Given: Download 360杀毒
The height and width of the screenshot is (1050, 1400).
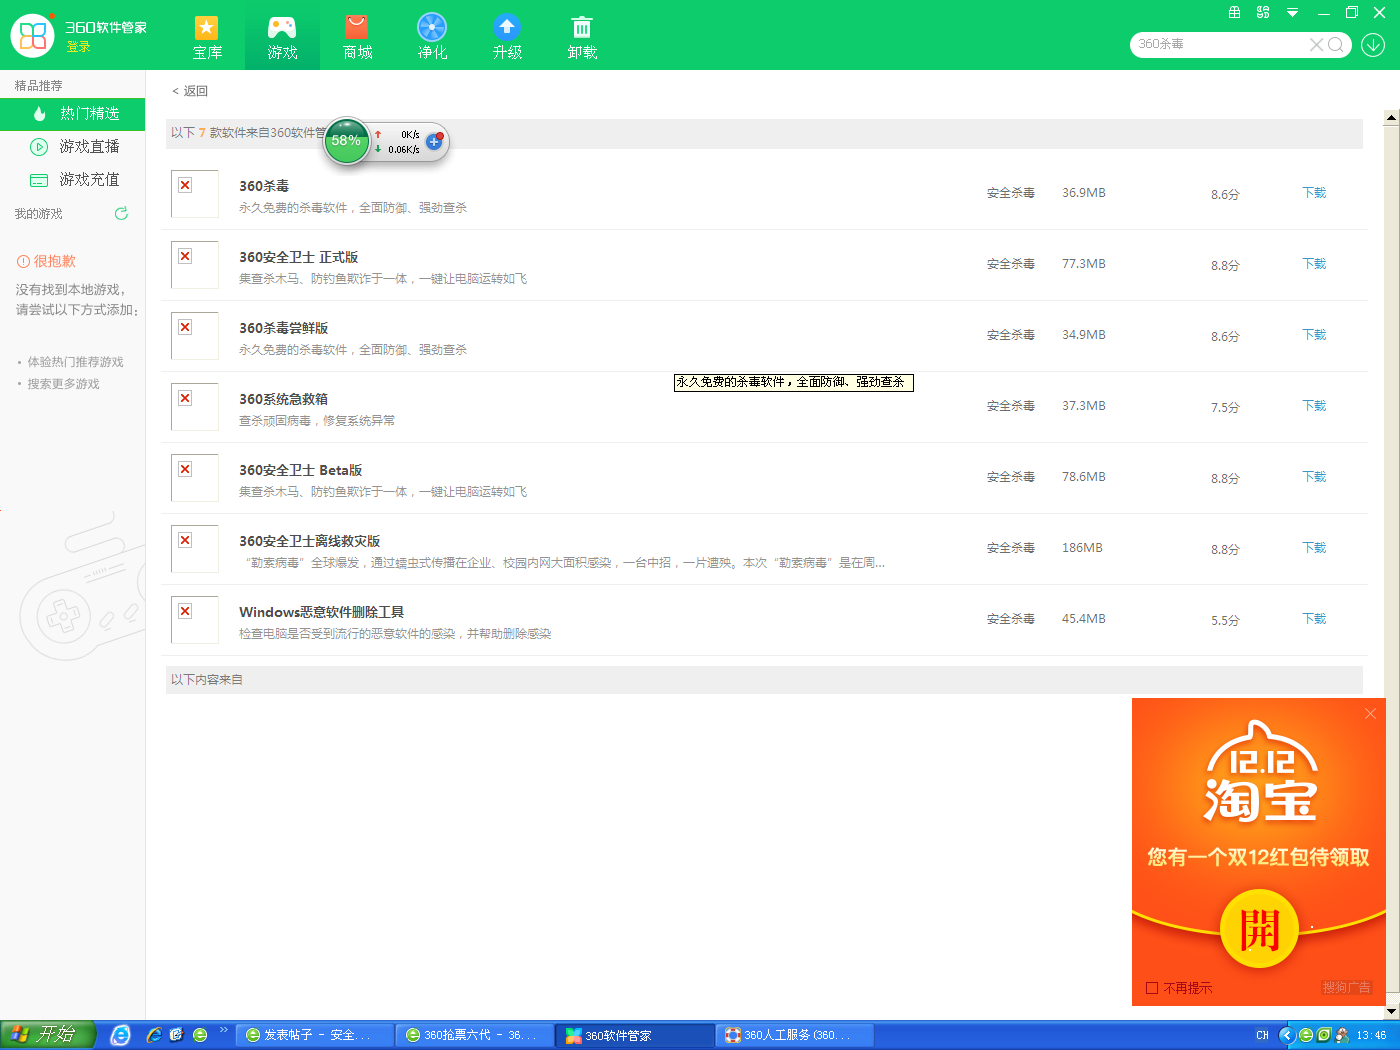Looking at the screenshot, I should (x=1314, y=193).
